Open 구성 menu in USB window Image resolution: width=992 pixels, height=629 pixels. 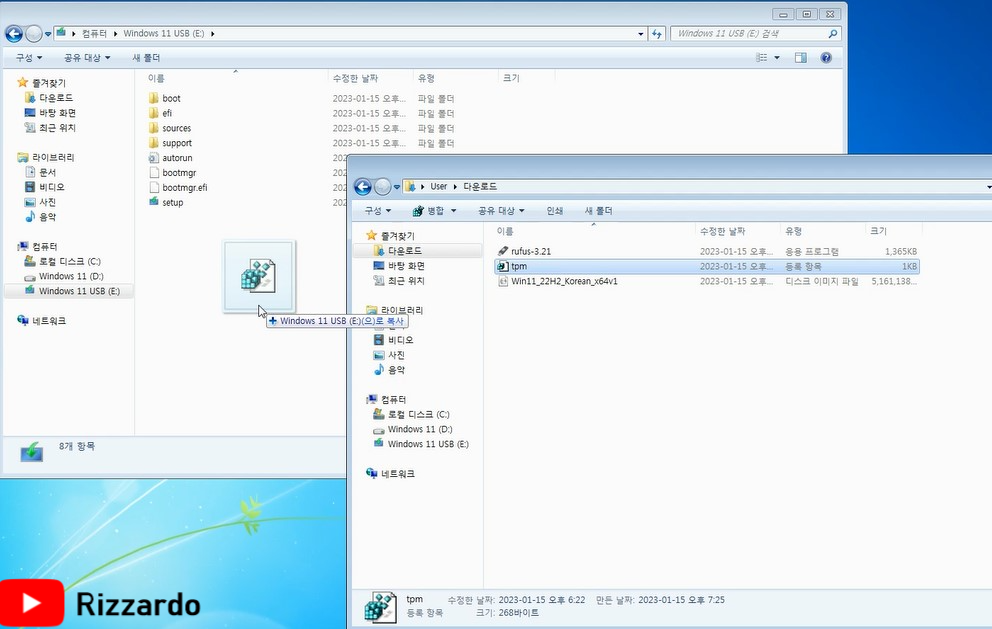(28, 58)
